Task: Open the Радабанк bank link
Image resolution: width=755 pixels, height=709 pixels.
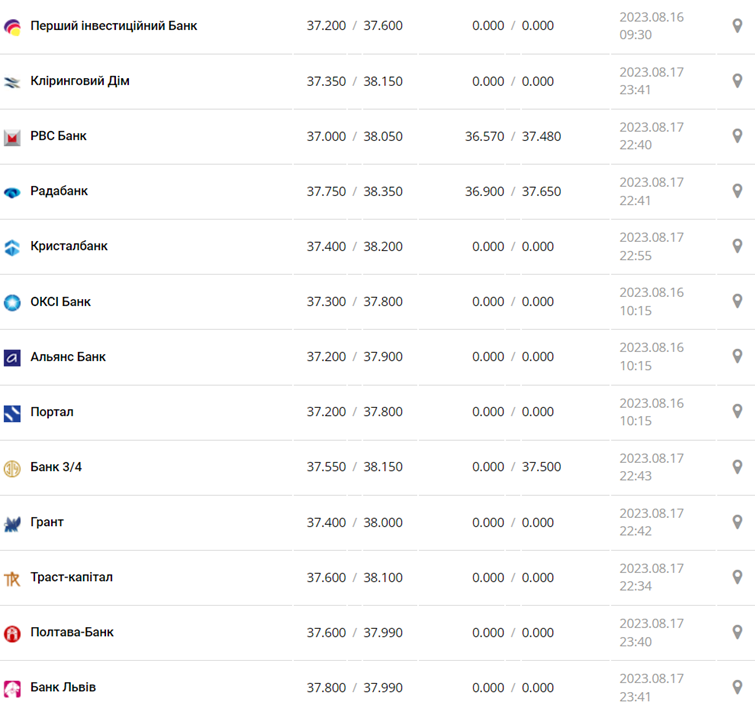Action: [59, 191]
